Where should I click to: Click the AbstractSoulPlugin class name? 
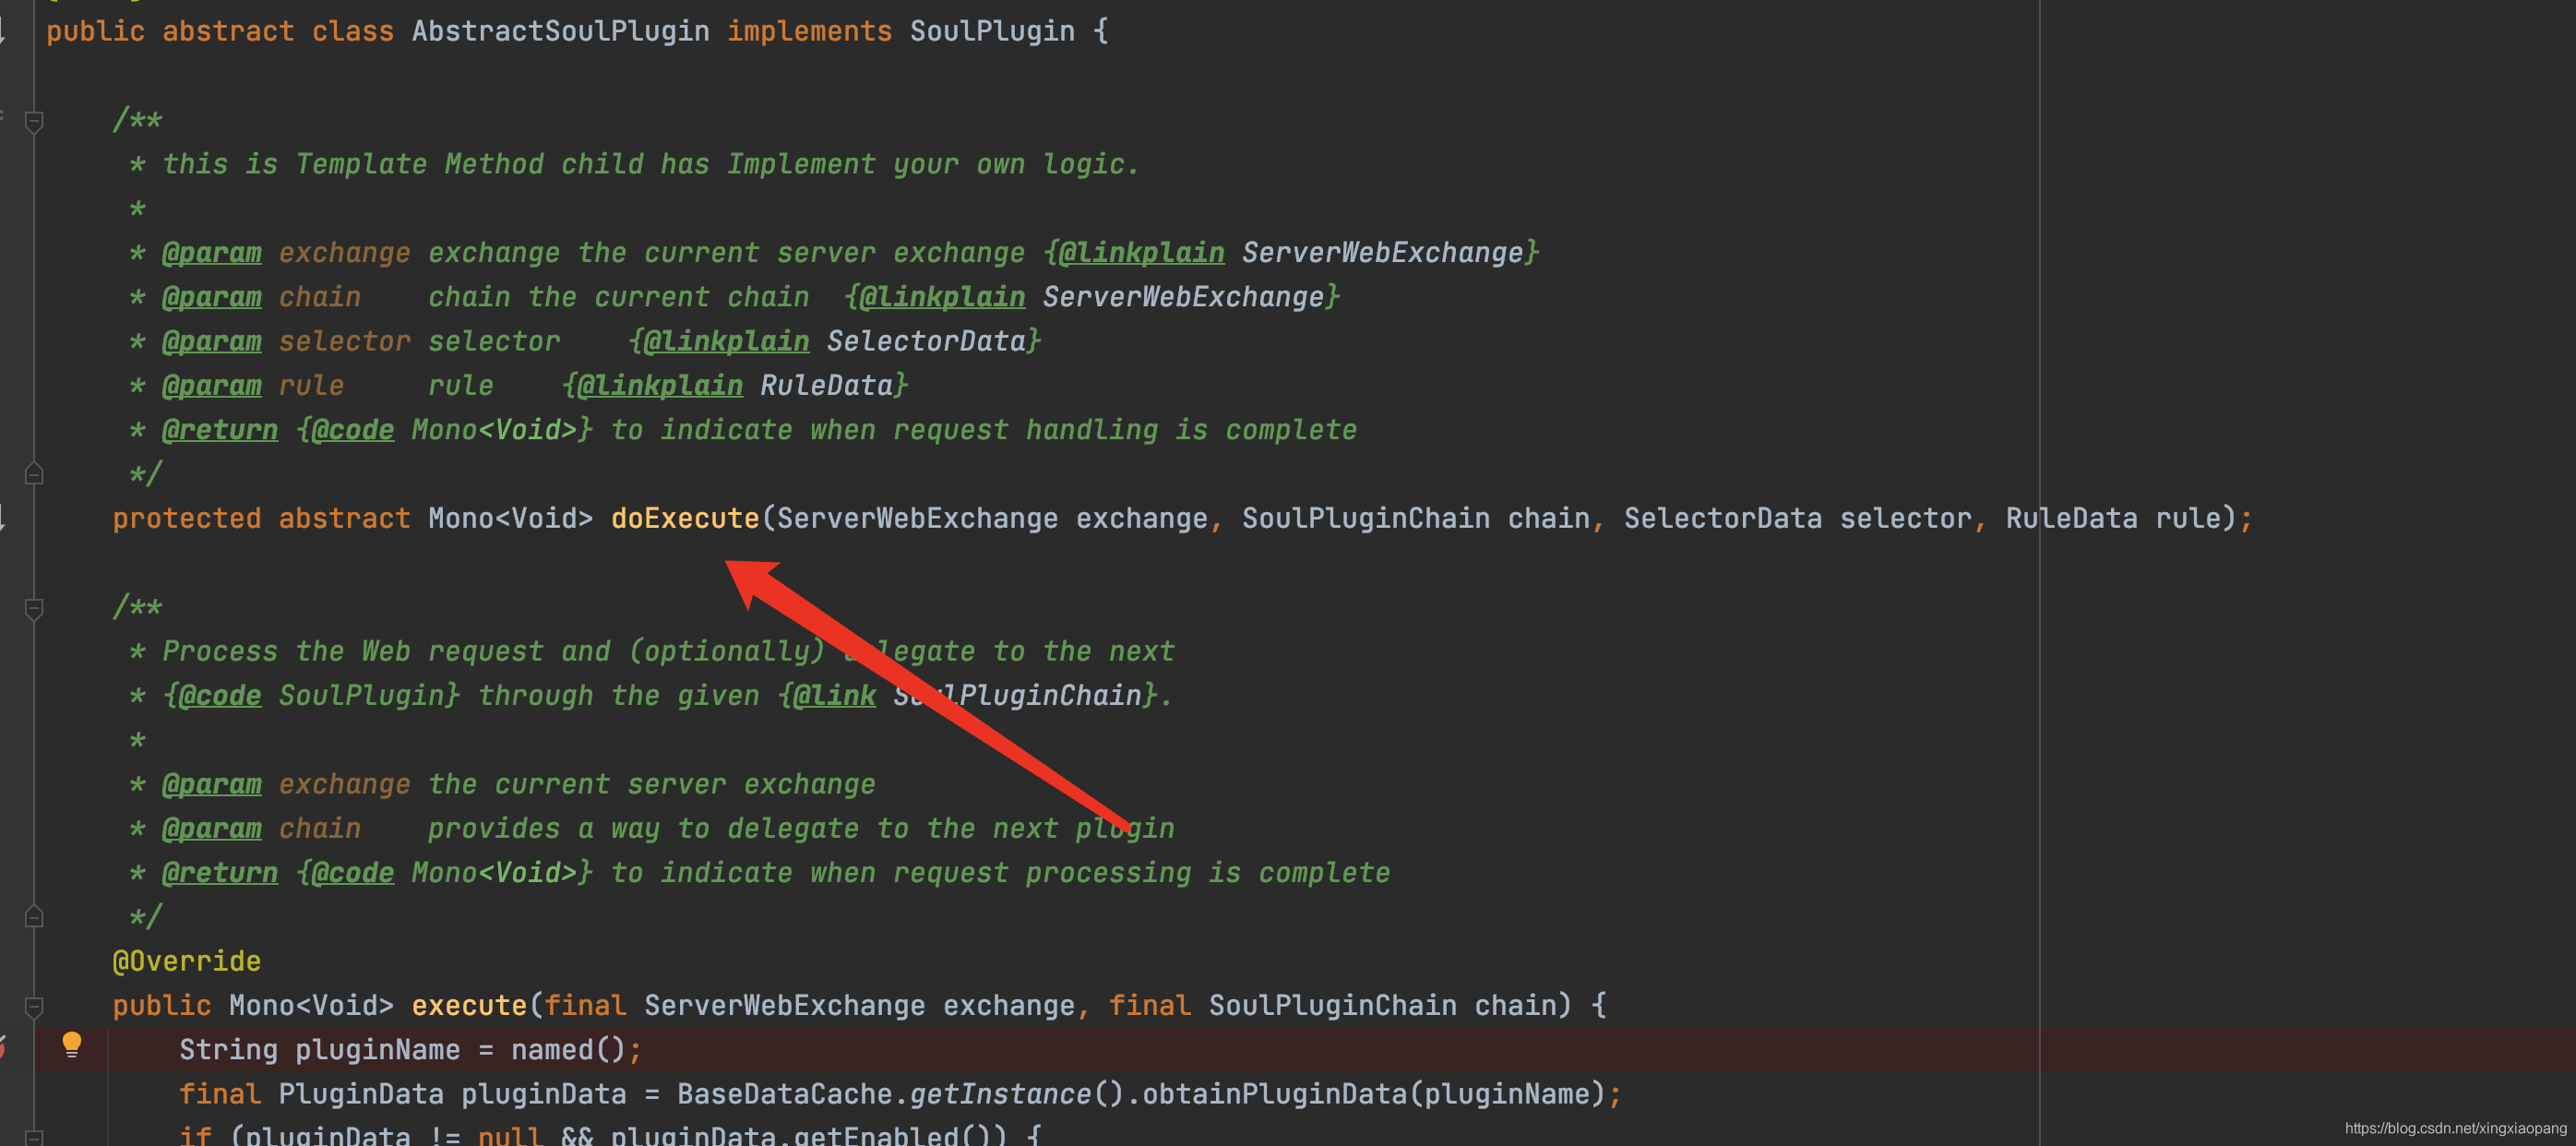pos(560,31)
